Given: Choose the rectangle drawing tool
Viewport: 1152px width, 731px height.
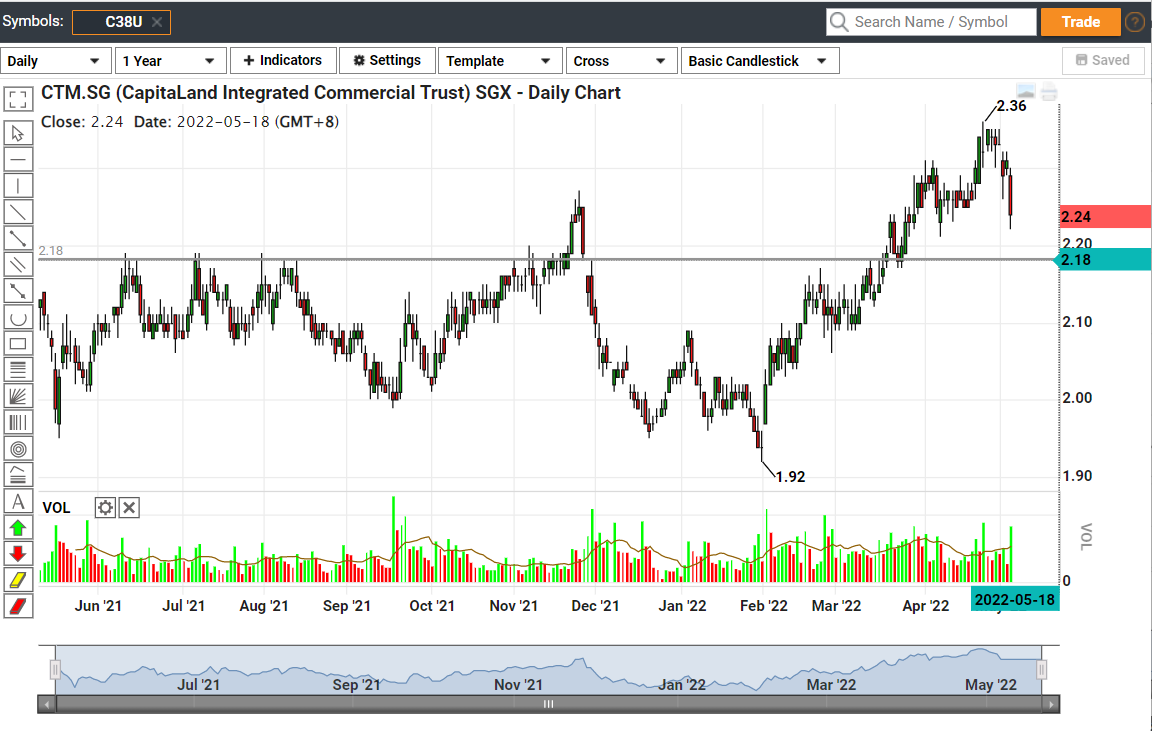Looking at the screenshot, I should tap(18, 343).
